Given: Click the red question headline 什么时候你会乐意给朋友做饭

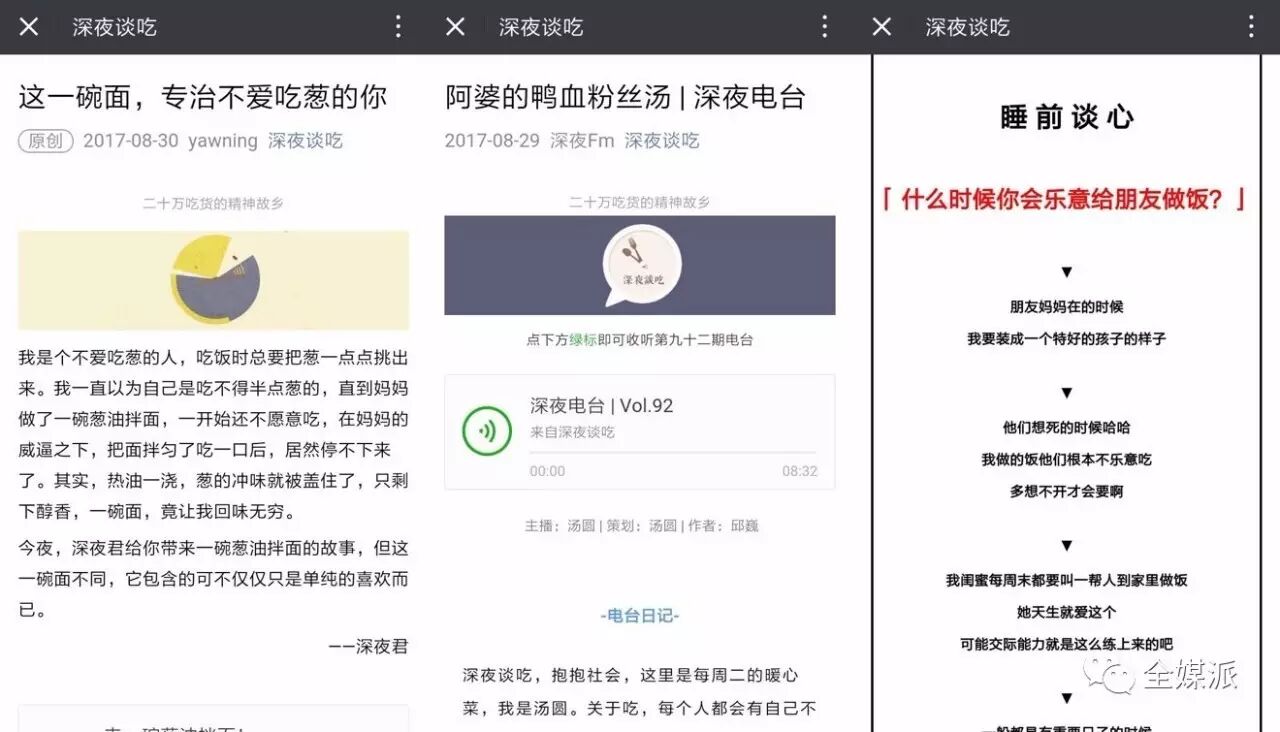Looking at the screenshot, I should click(1066, 199).
